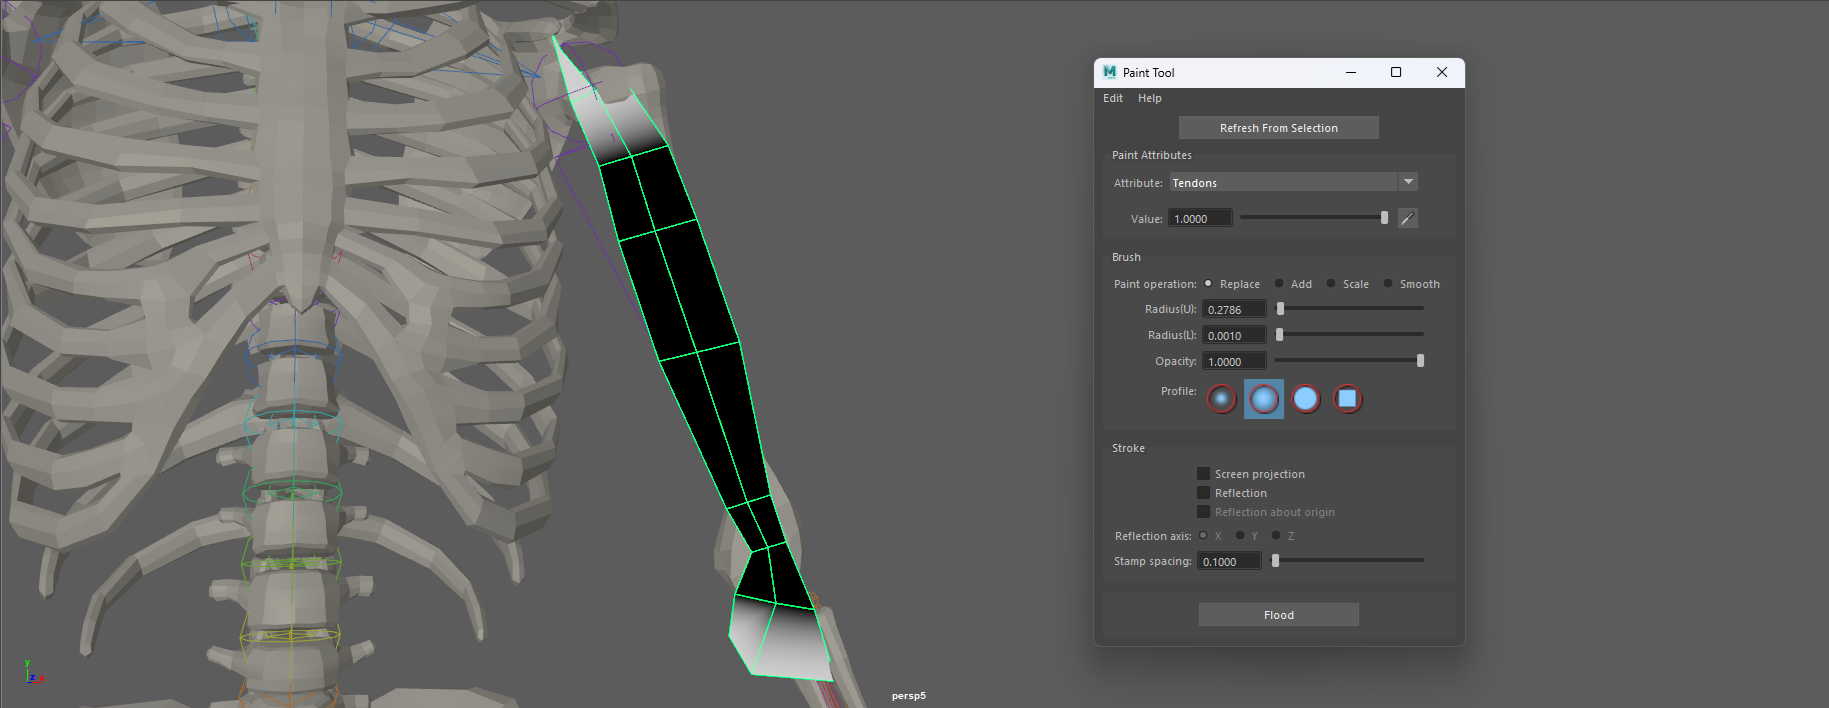The width and height of the screenshot is (1829, 708).
Task: Click the Opacity slider handle
Action: 1420,361
